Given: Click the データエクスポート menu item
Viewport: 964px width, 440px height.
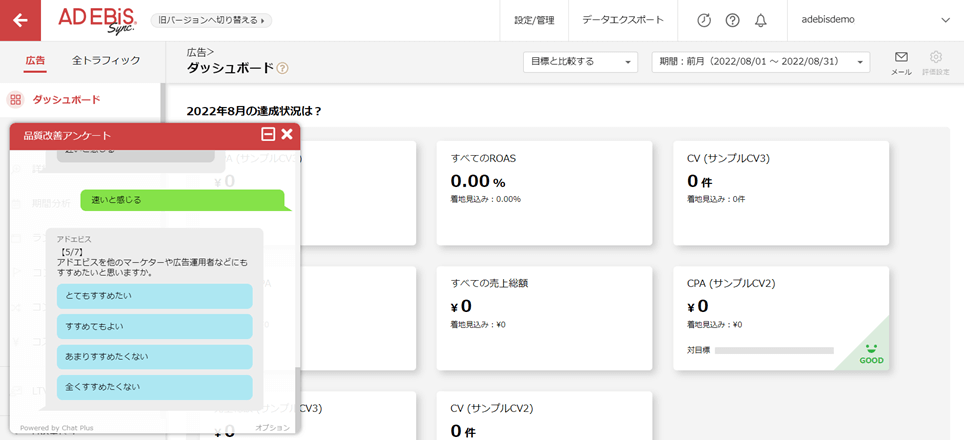Looking at the screenshot, I should pos(622,20).
